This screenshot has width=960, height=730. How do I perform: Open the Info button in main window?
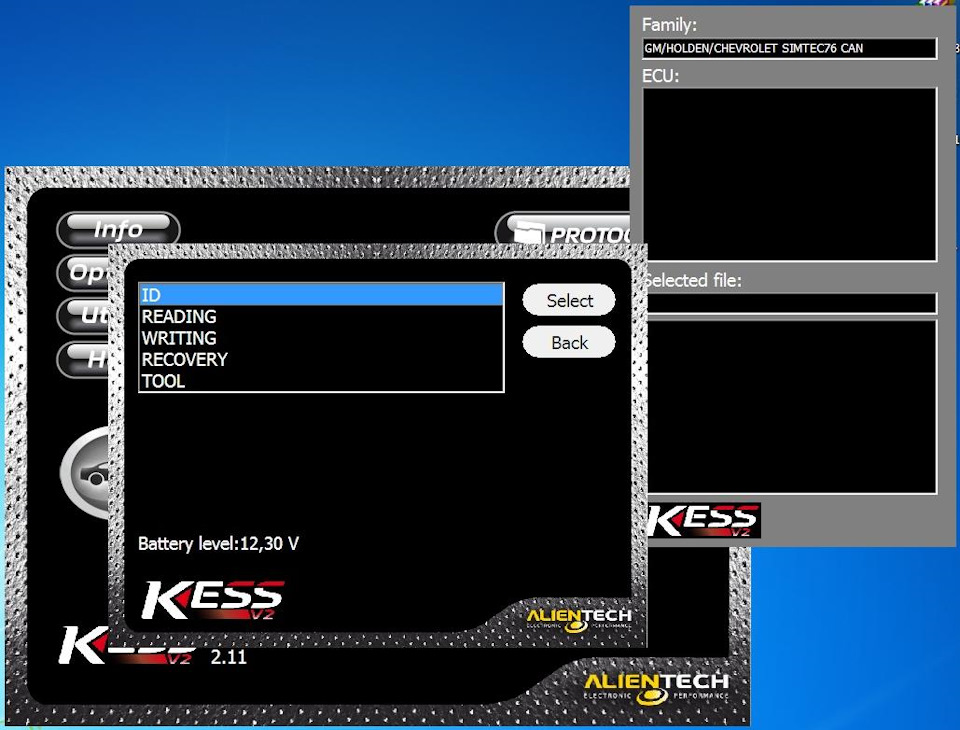118,229
